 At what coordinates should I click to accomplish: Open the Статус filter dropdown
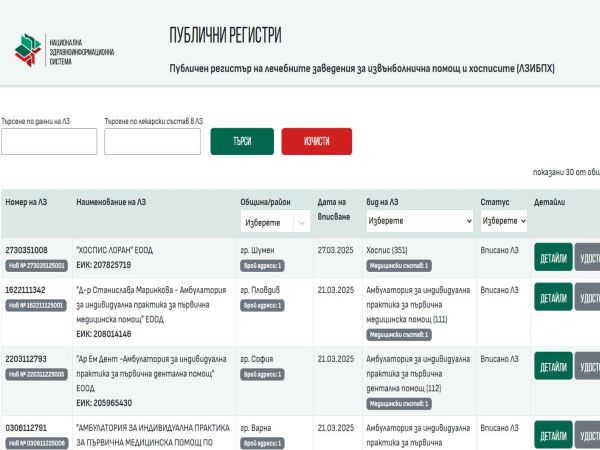(x=503, y=220)
